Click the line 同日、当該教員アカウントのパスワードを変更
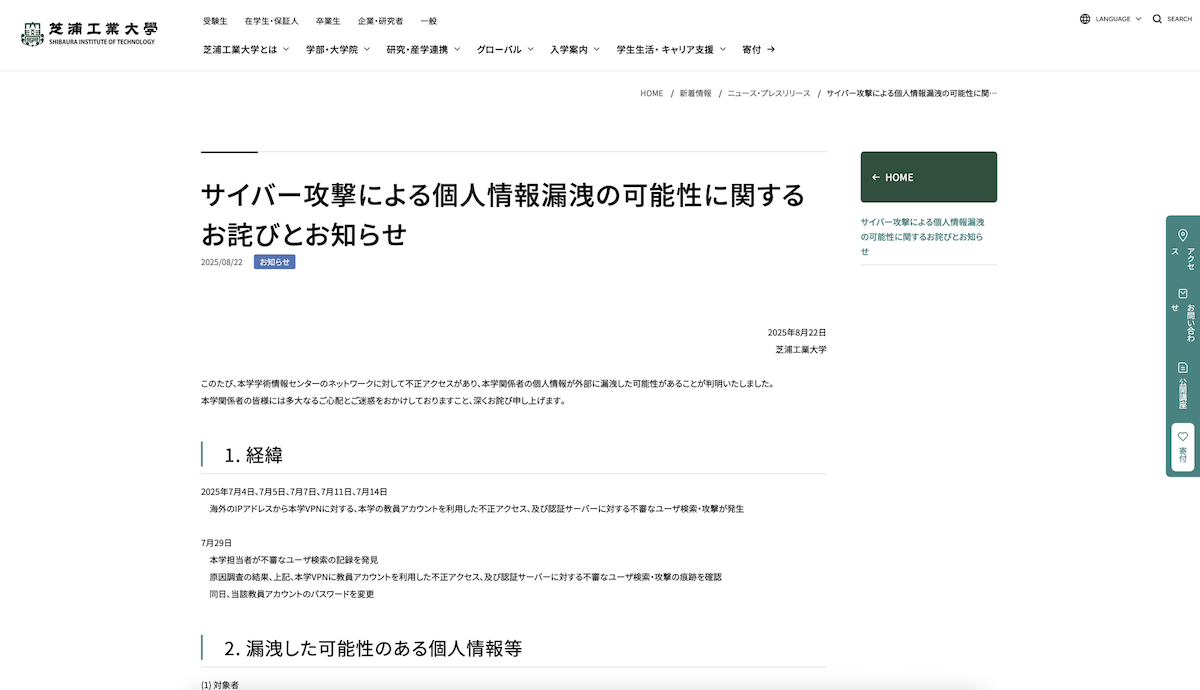1200x690 pixels. coord(291,594)
